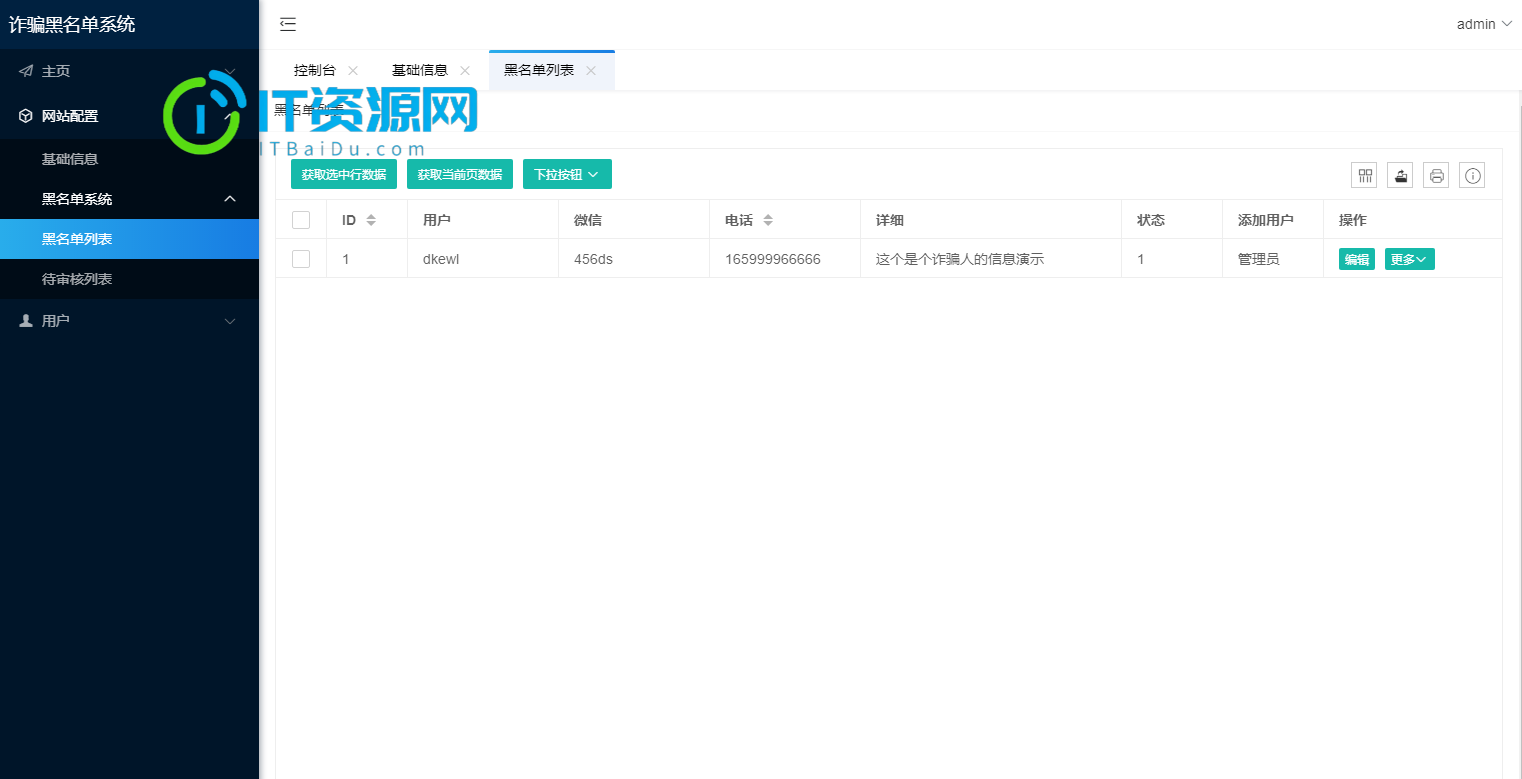The image size is (1522, 779).
Task: Click the 用户 column header
Action: point(483,220)
